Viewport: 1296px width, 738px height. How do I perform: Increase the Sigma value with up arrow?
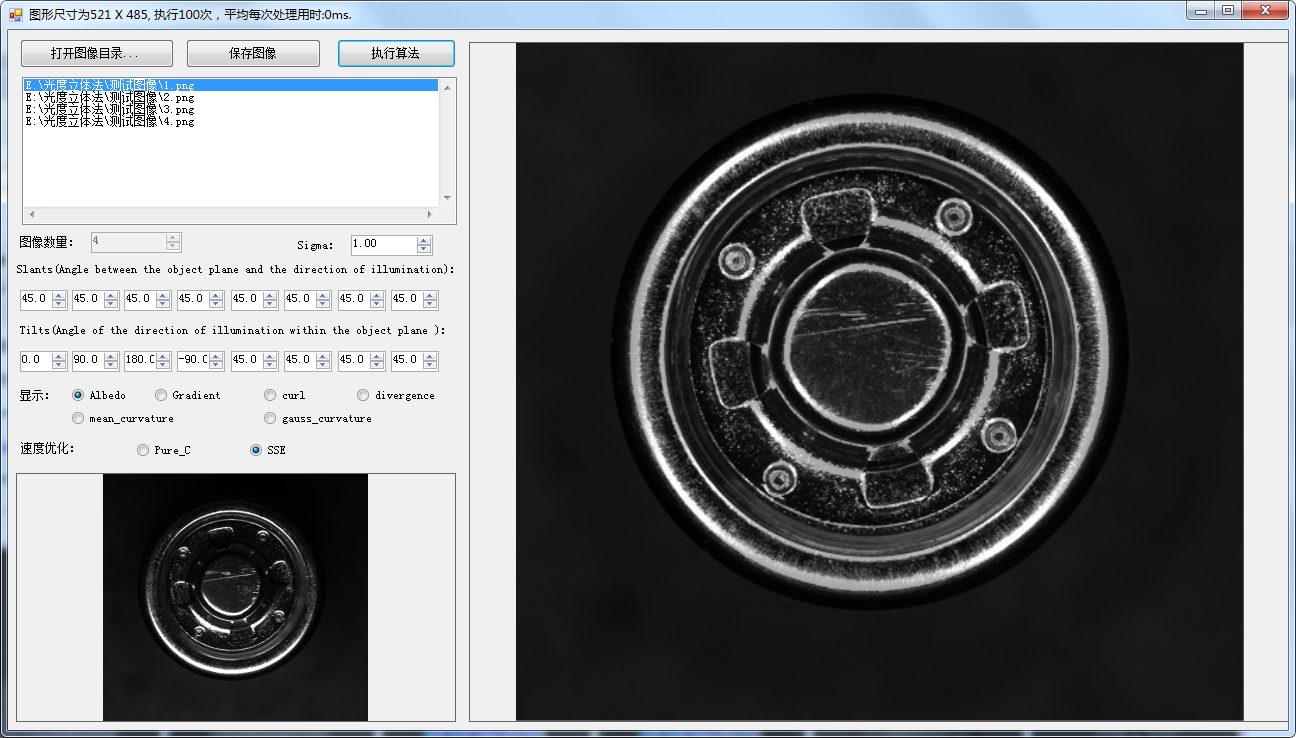tap(425, 240)
